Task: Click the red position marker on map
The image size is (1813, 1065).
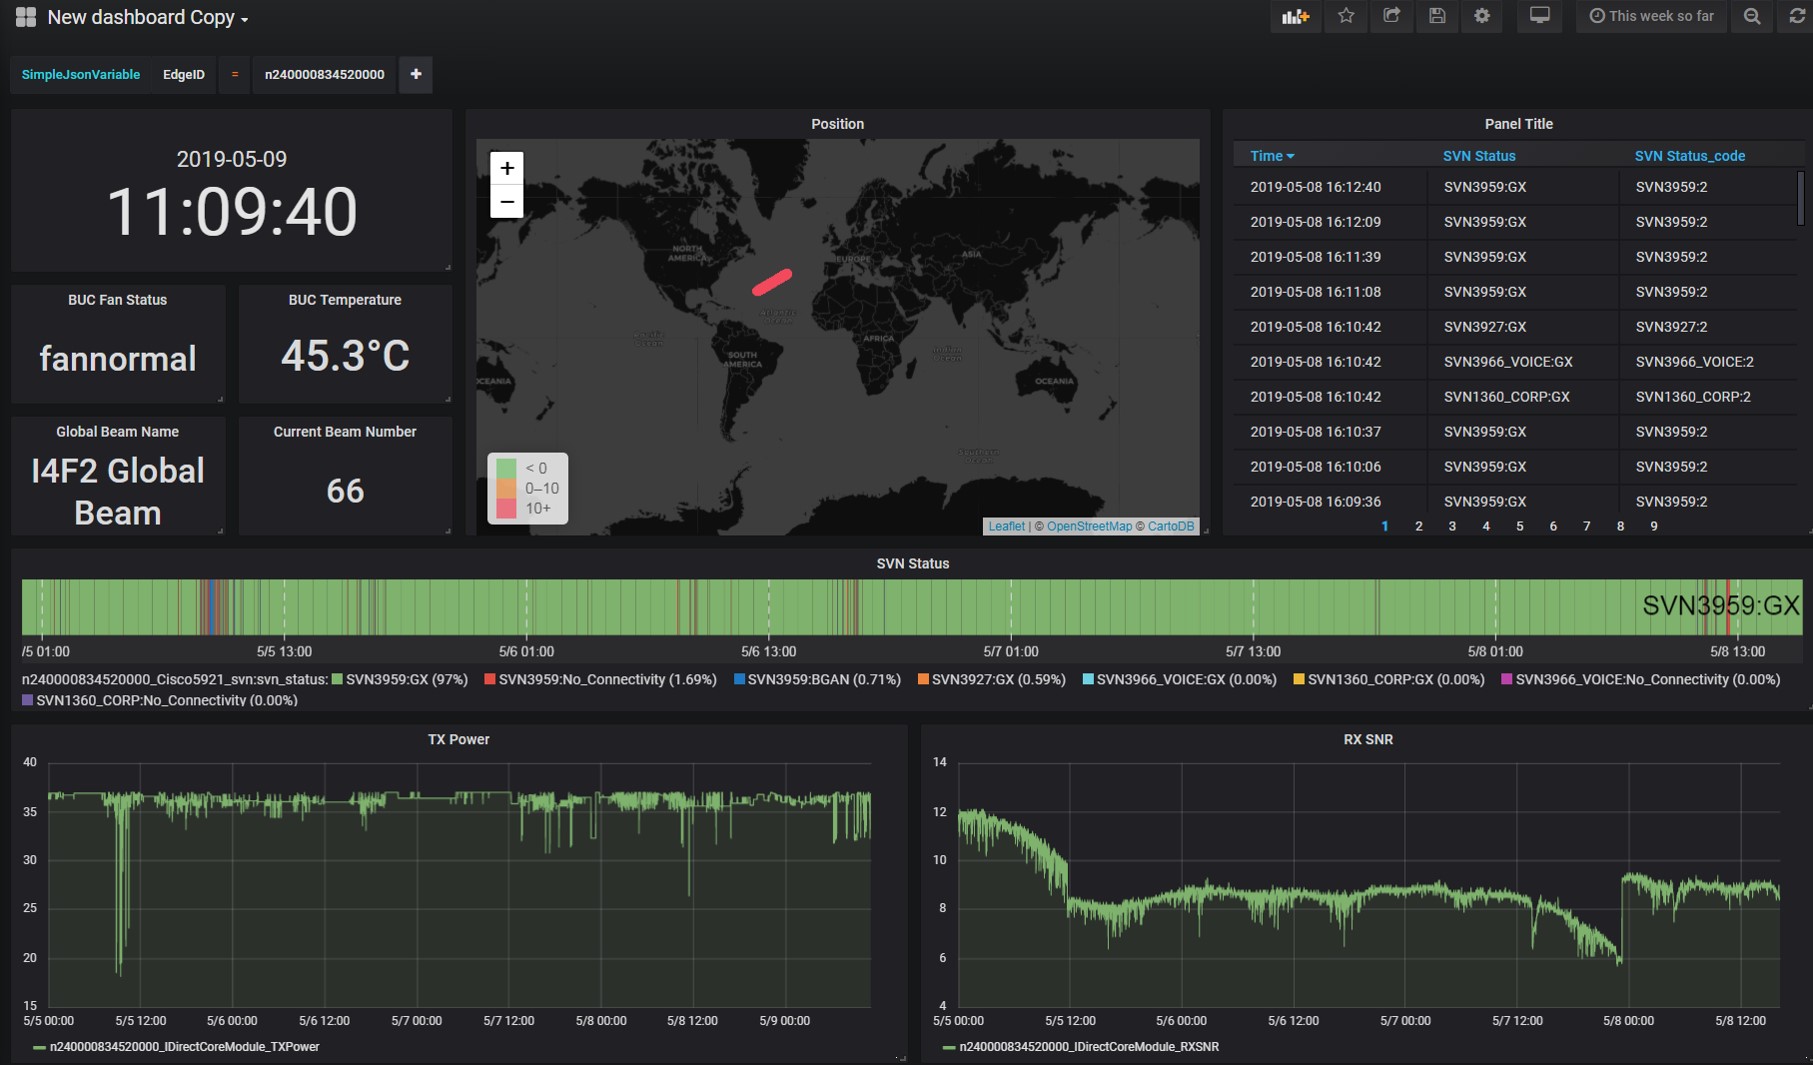Action: [772, 282]
